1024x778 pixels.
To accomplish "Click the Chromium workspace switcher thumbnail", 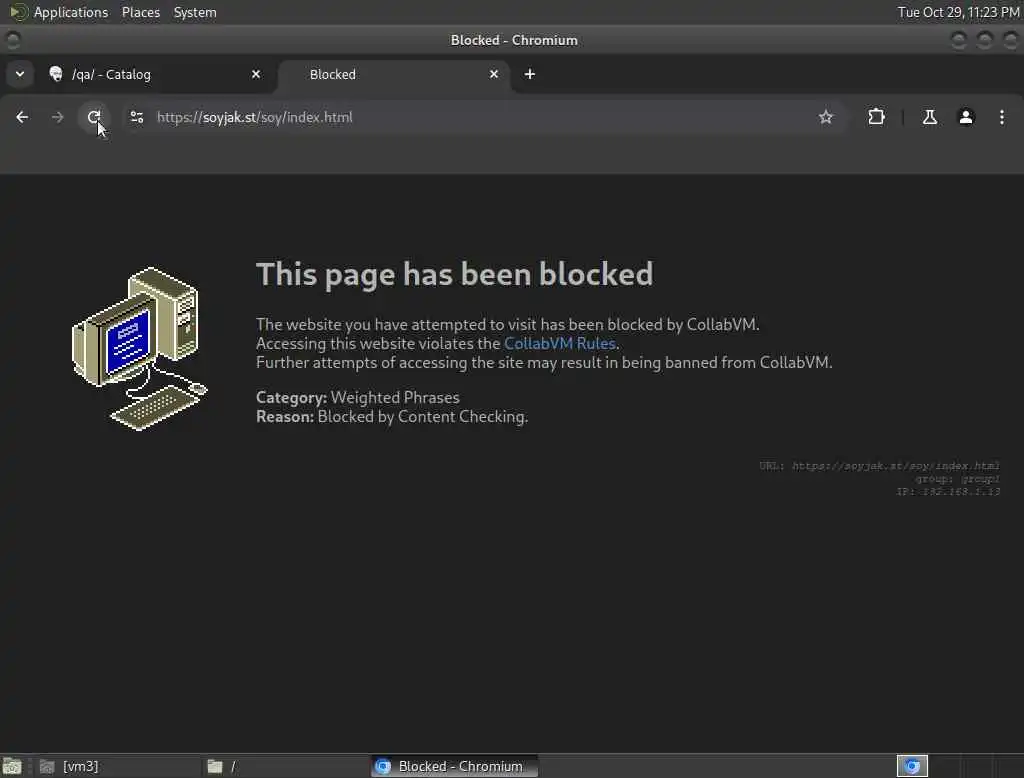I will (912, 766).
